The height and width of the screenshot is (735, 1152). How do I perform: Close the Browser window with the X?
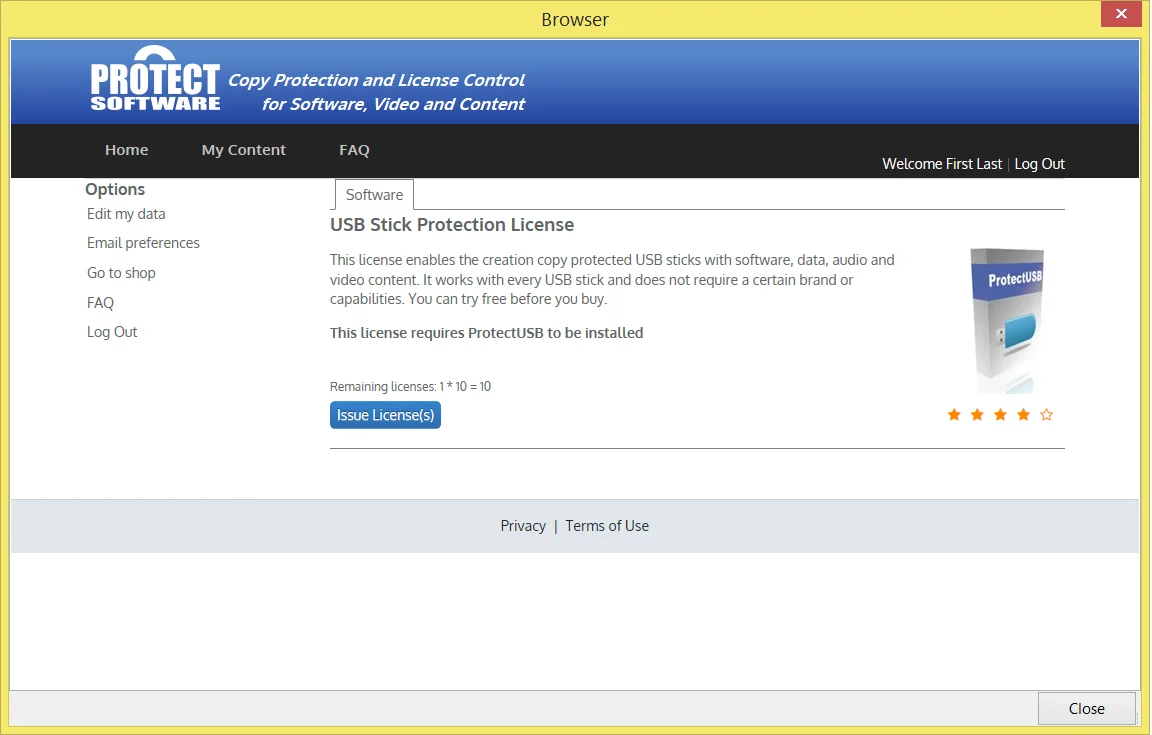1121,13
